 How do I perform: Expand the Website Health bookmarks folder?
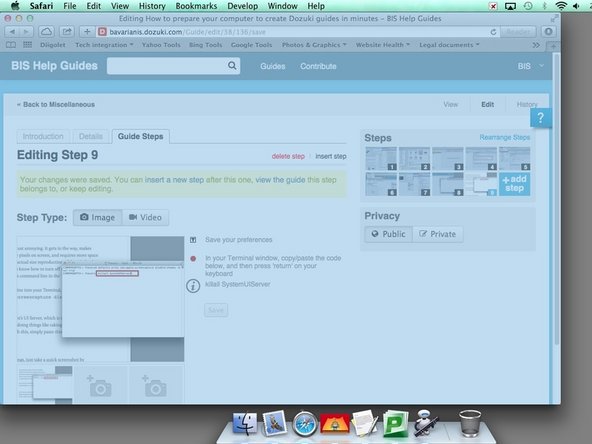(382, 45)
